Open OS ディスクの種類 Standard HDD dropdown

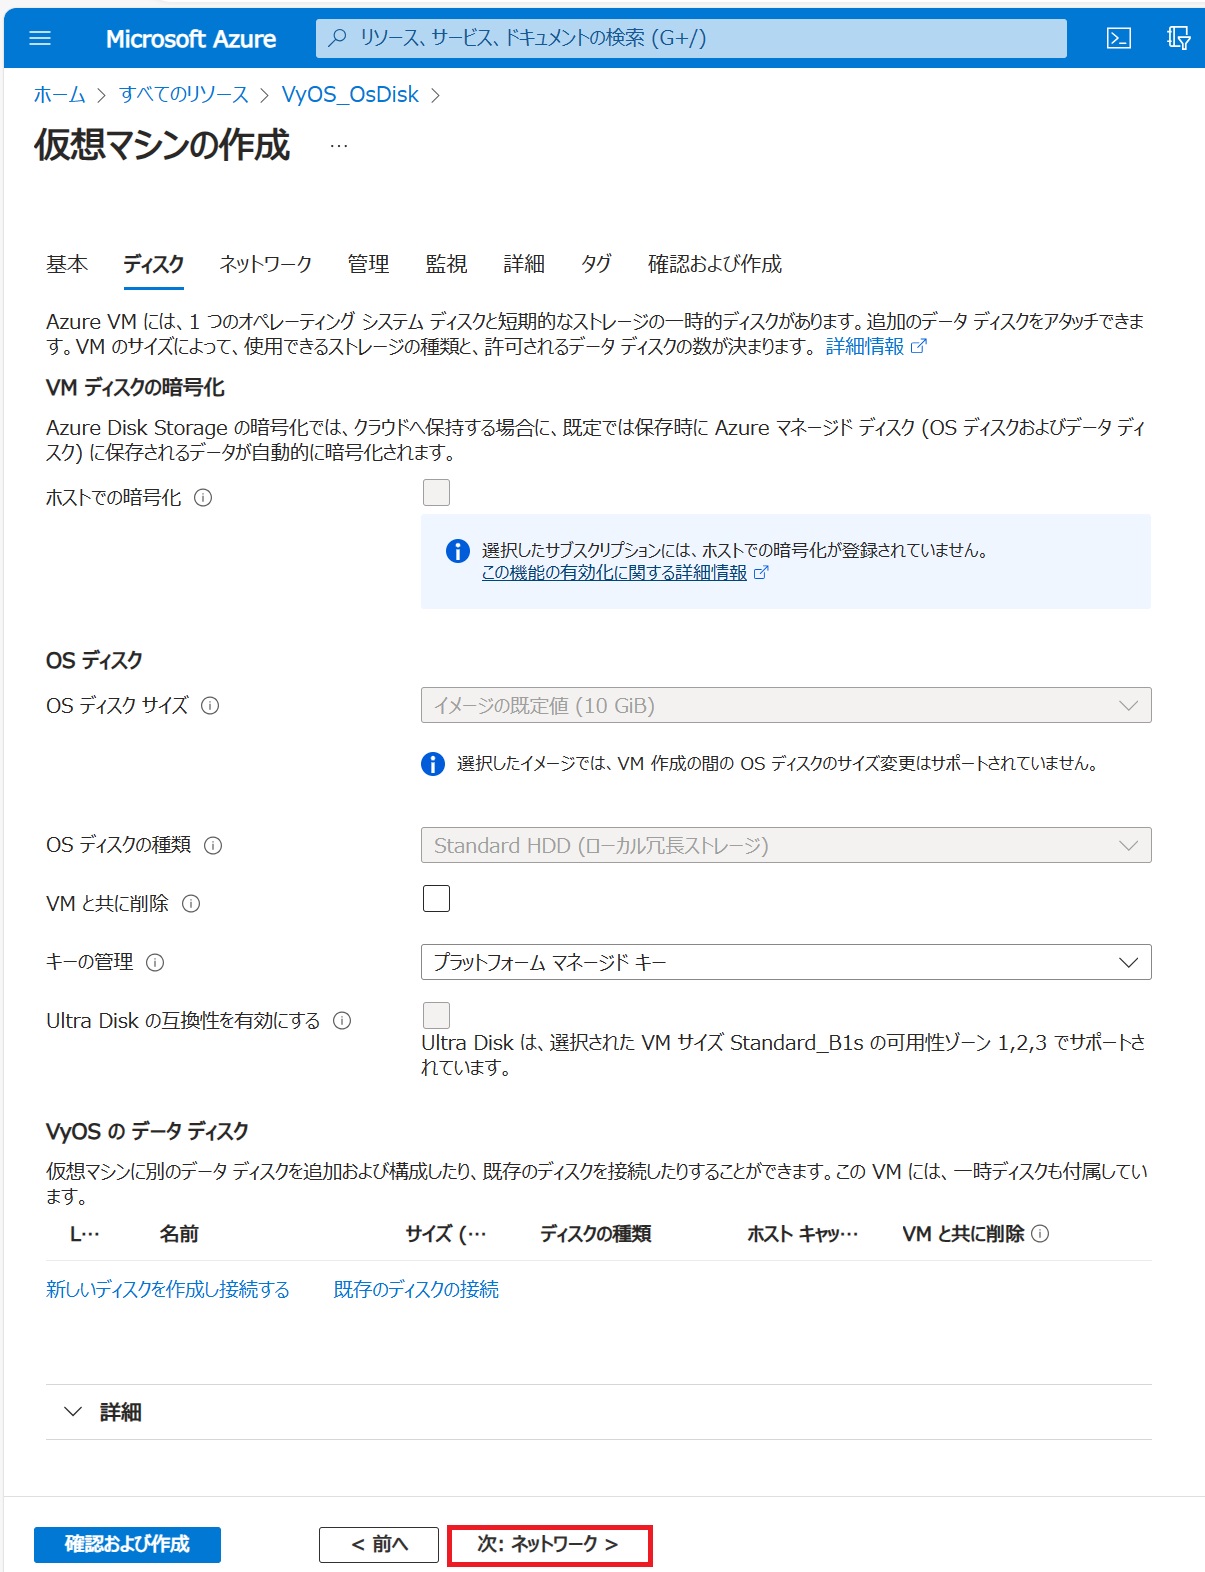click(x=786, y=845)
